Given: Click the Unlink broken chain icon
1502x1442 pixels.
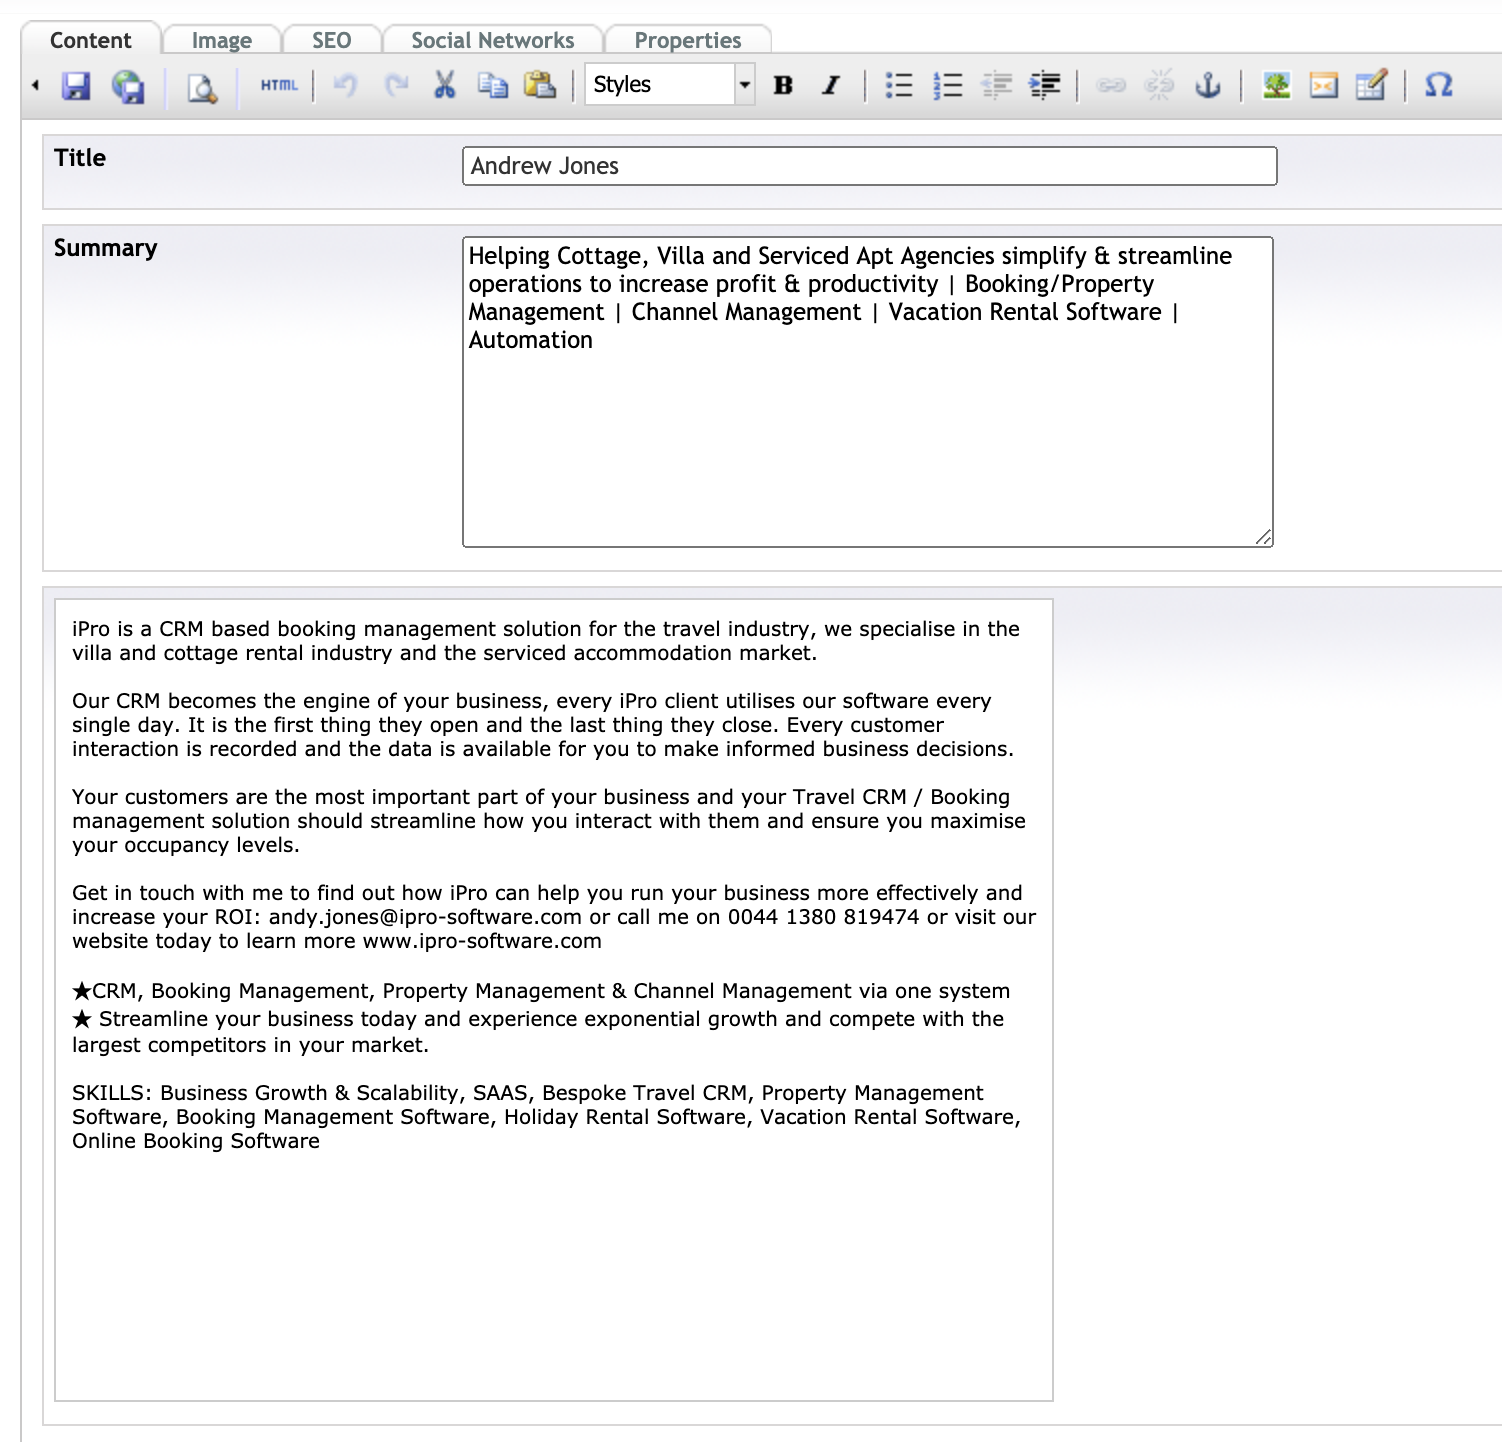Looking at the screenshot, I should tap(1159, 85).
